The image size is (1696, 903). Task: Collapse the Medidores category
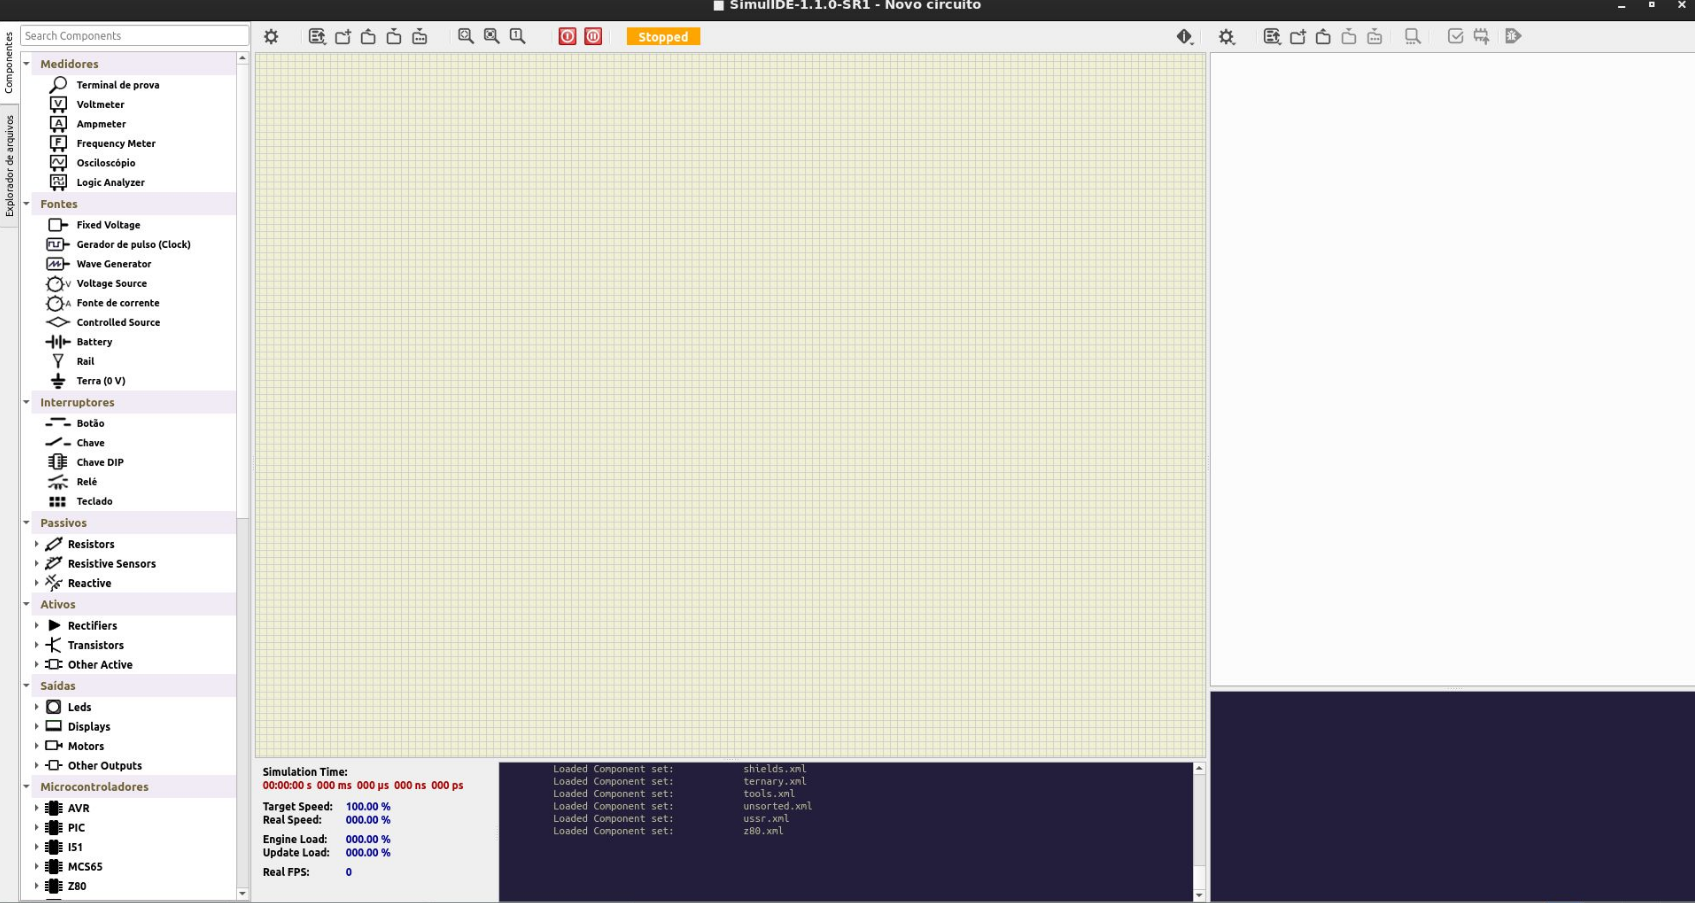coord(27,64)
